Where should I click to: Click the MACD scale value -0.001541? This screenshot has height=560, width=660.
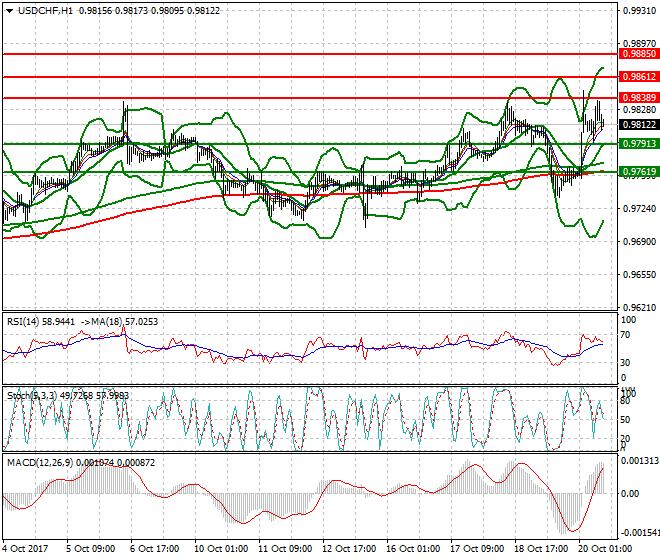click(640, 533)
